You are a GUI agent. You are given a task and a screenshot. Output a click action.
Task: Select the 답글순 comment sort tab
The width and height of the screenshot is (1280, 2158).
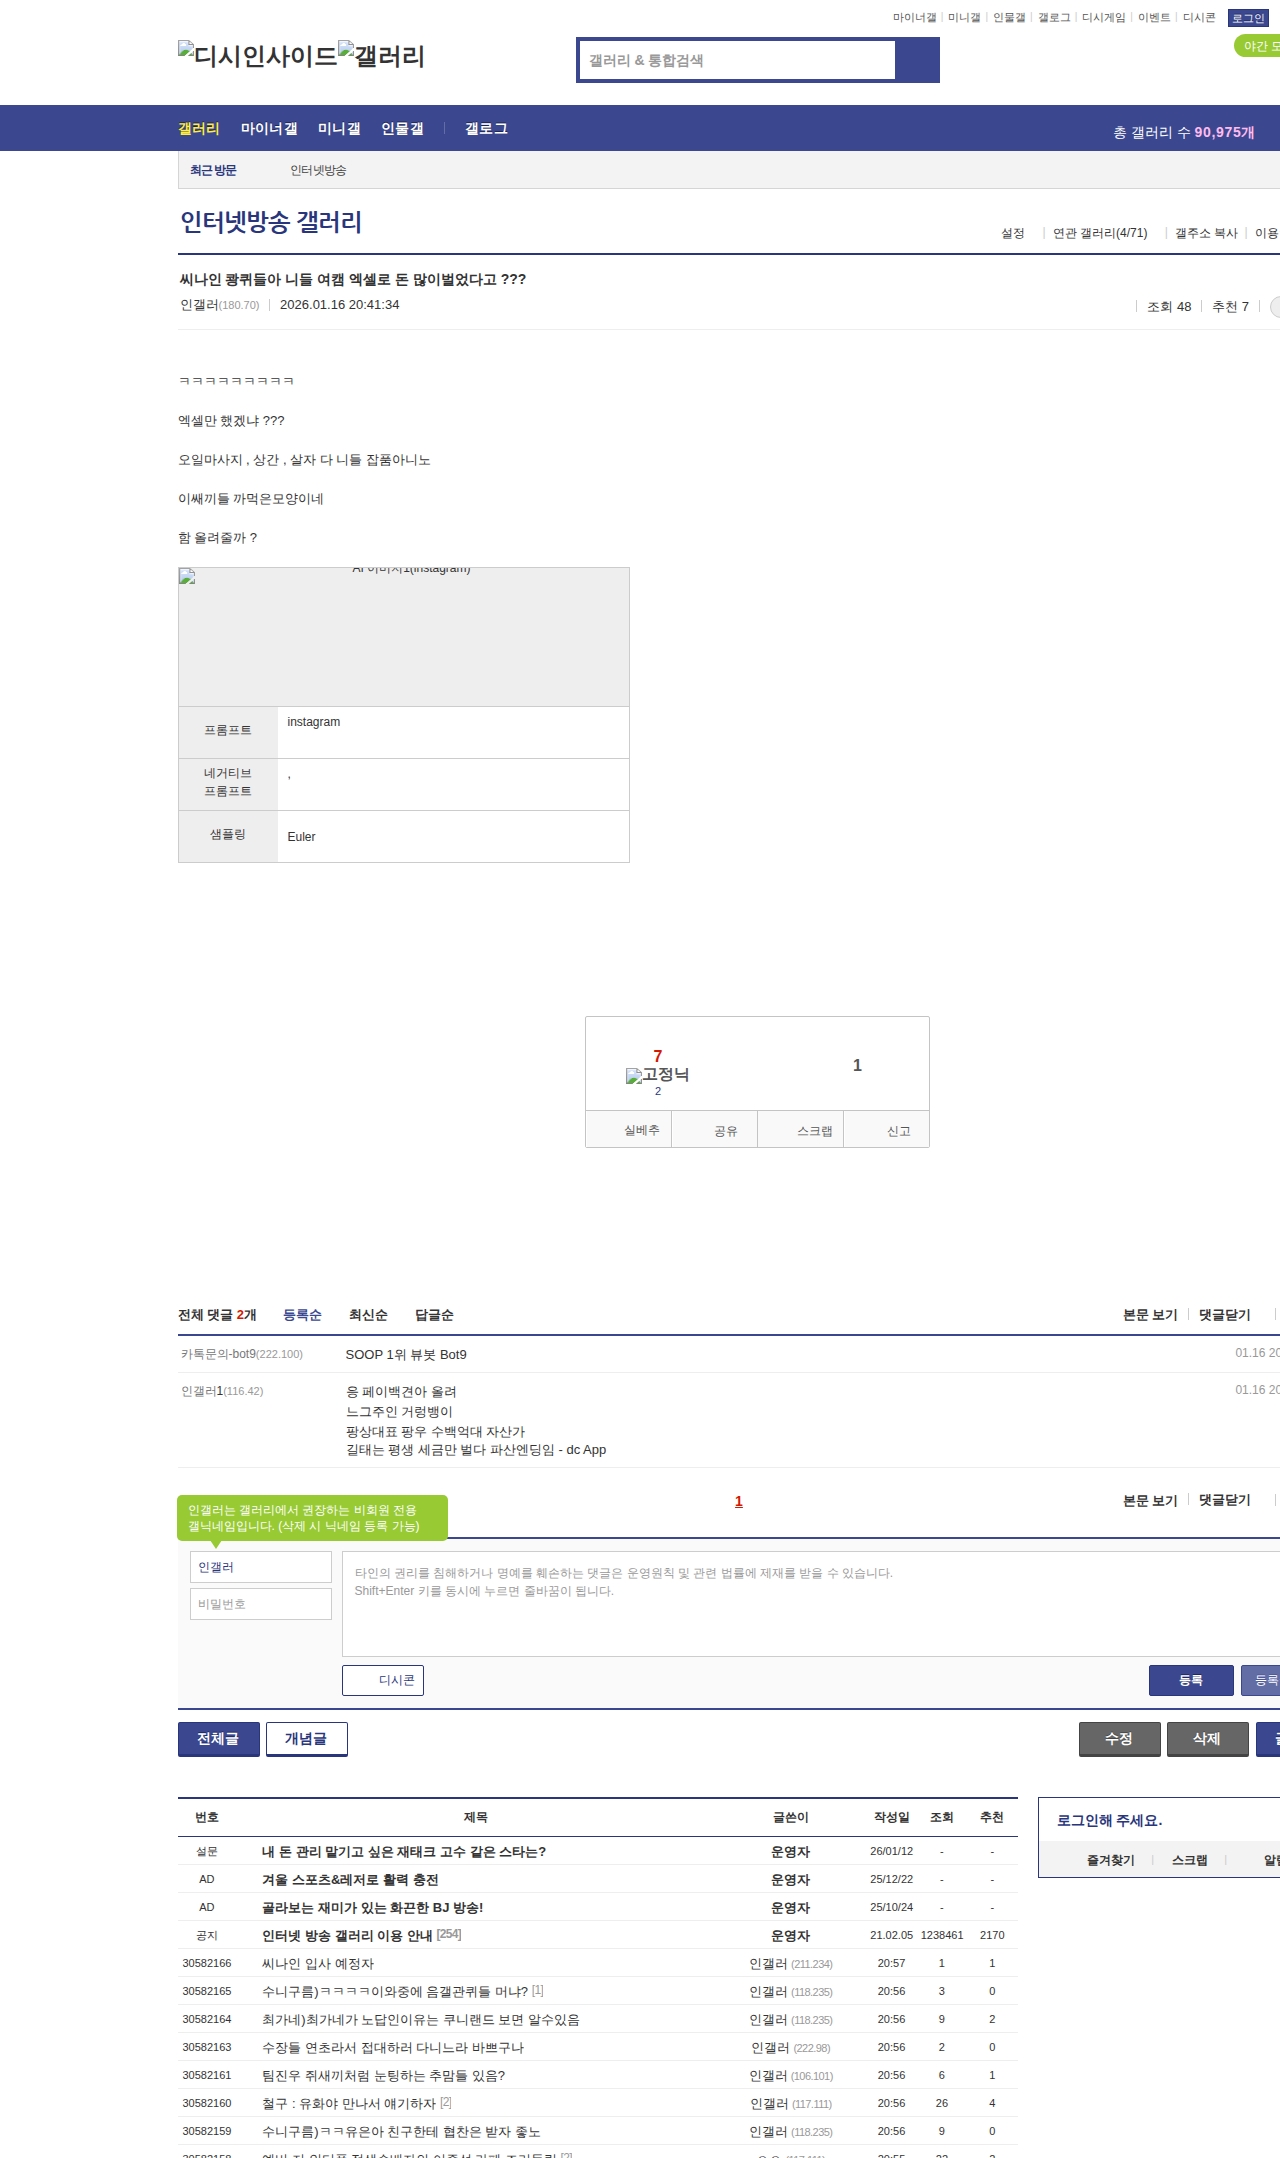point(434,1315)
